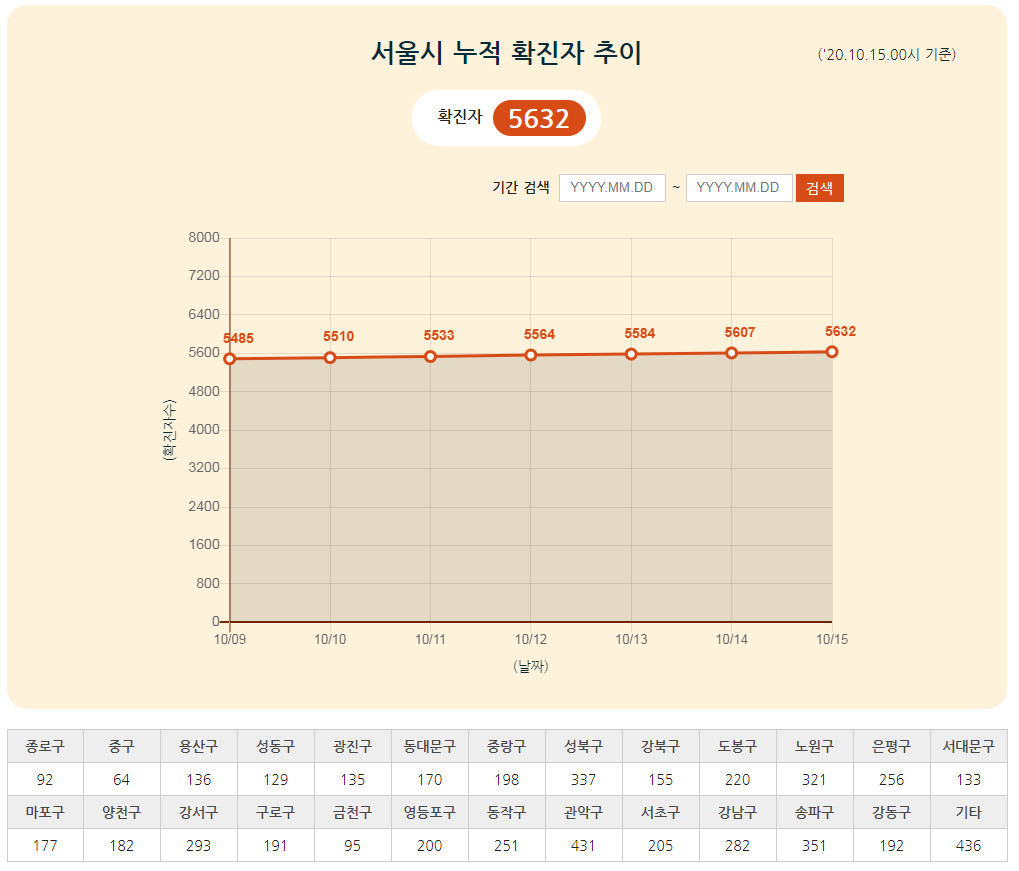Click the 은평구 table header
The image size is (1019, 871).
[892, 746]
